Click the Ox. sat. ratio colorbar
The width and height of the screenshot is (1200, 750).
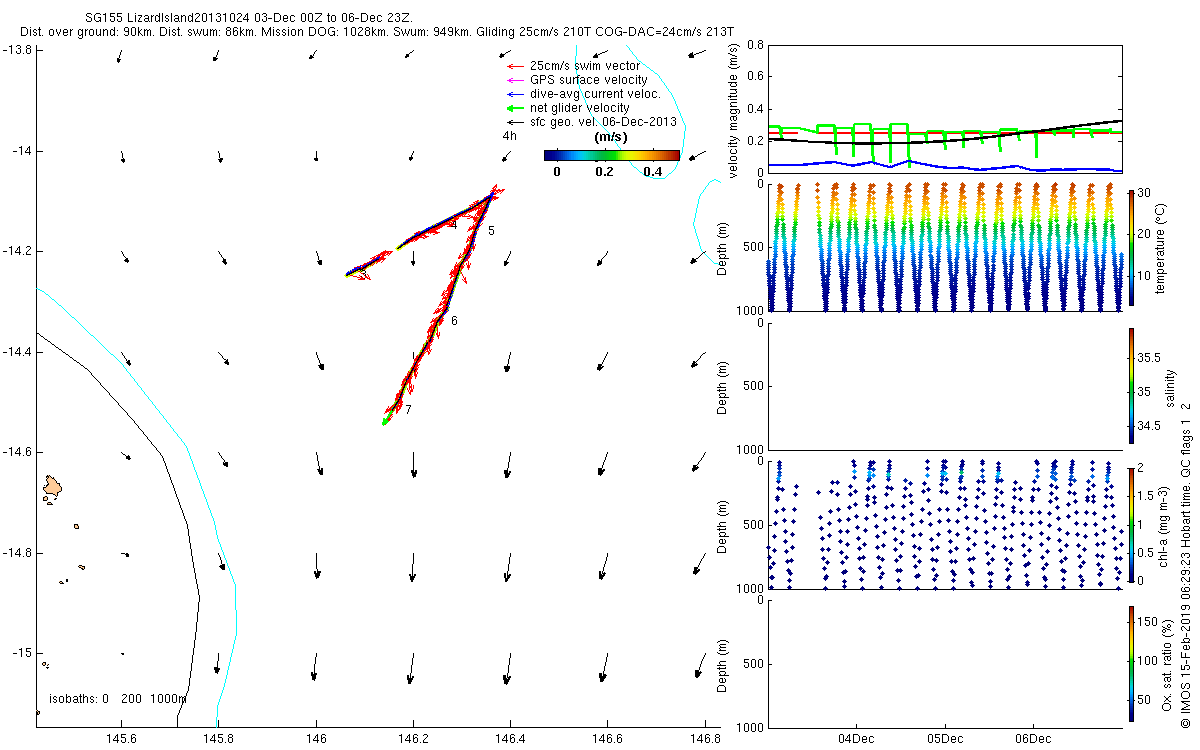click(x=1131, y=662)
